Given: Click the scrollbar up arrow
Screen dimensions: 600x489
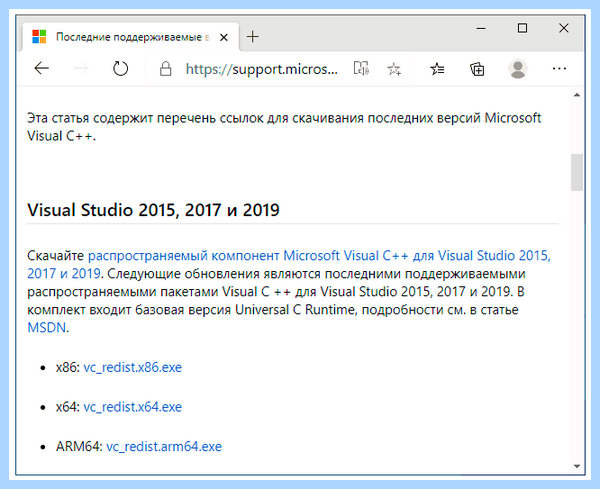Looking at the screenshot, I should 577,95.
